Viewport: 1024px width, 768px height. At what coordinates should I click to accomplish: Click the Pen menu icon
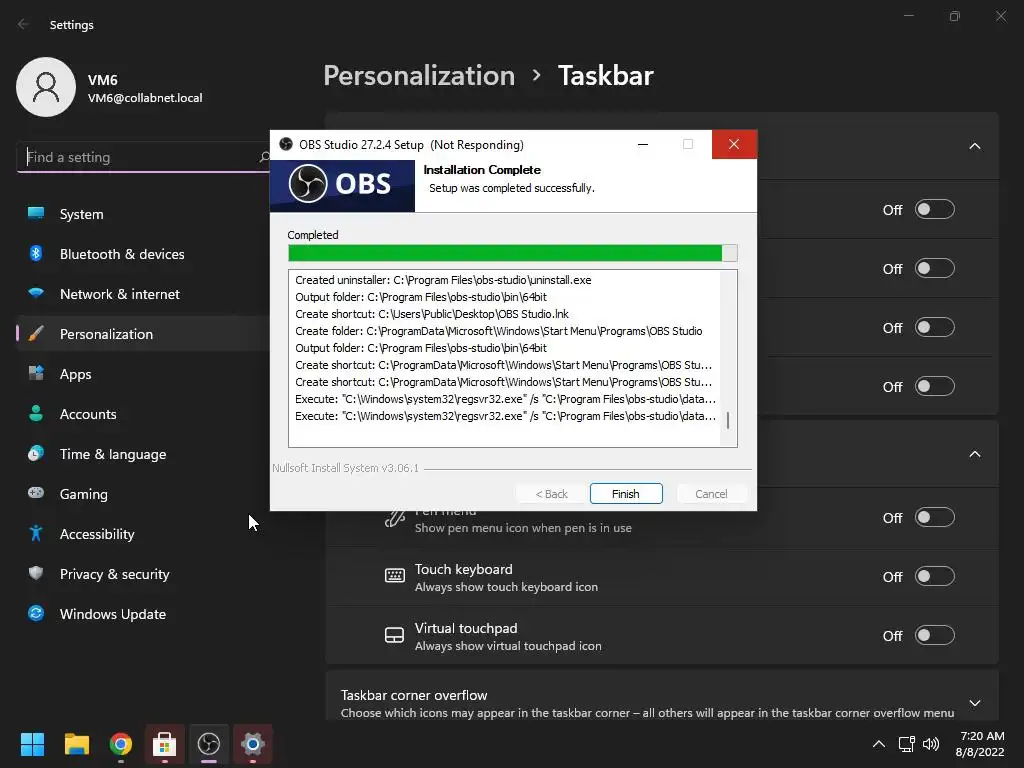point(394,519)
